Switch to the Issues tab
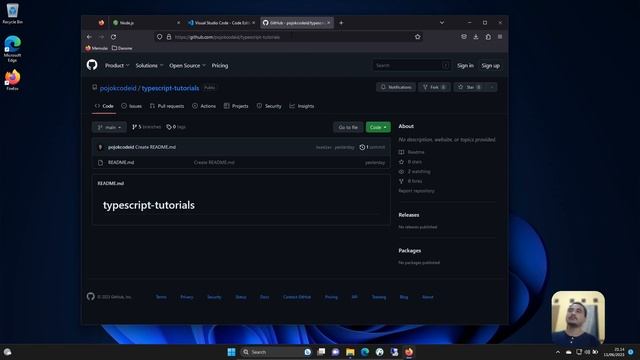640x360 pixels. 131,106
